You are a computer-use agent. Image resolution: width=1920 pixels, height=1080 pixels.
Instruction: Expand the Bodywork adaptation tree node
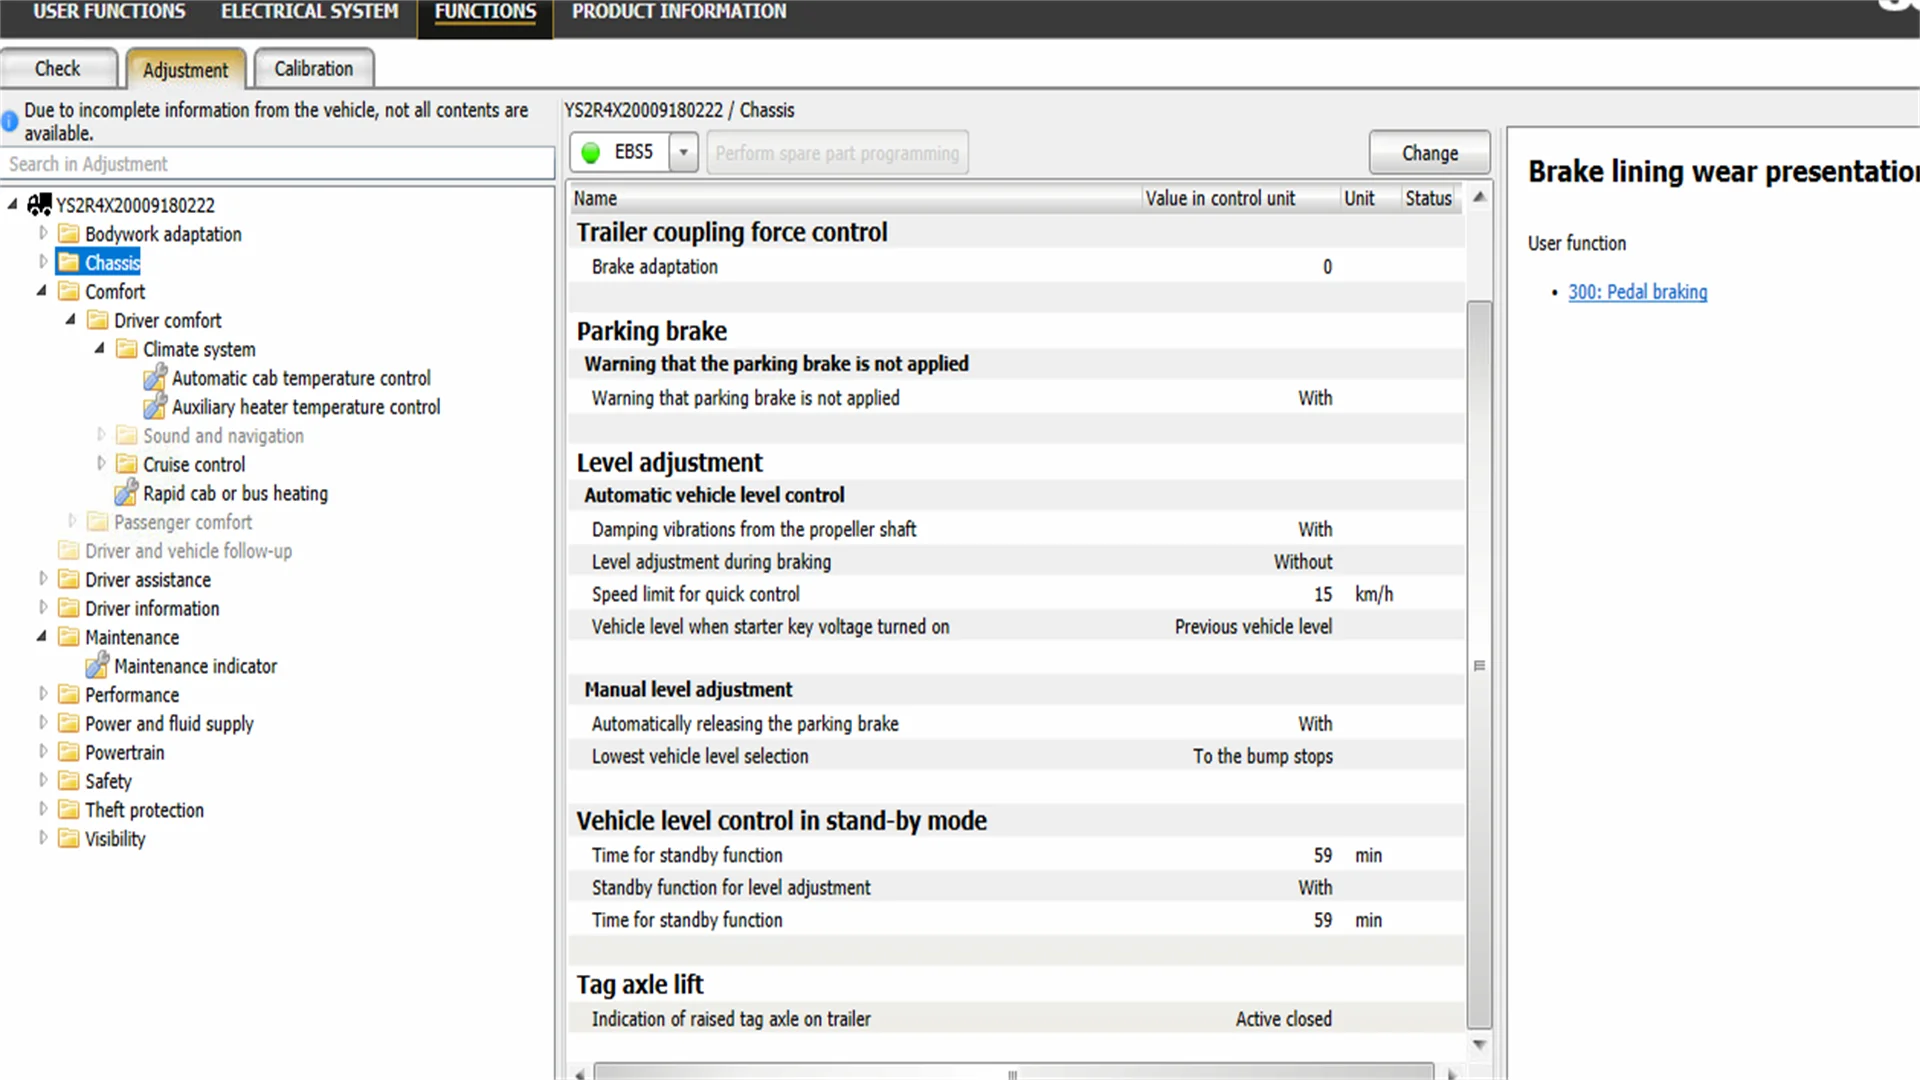coord(43,233)
